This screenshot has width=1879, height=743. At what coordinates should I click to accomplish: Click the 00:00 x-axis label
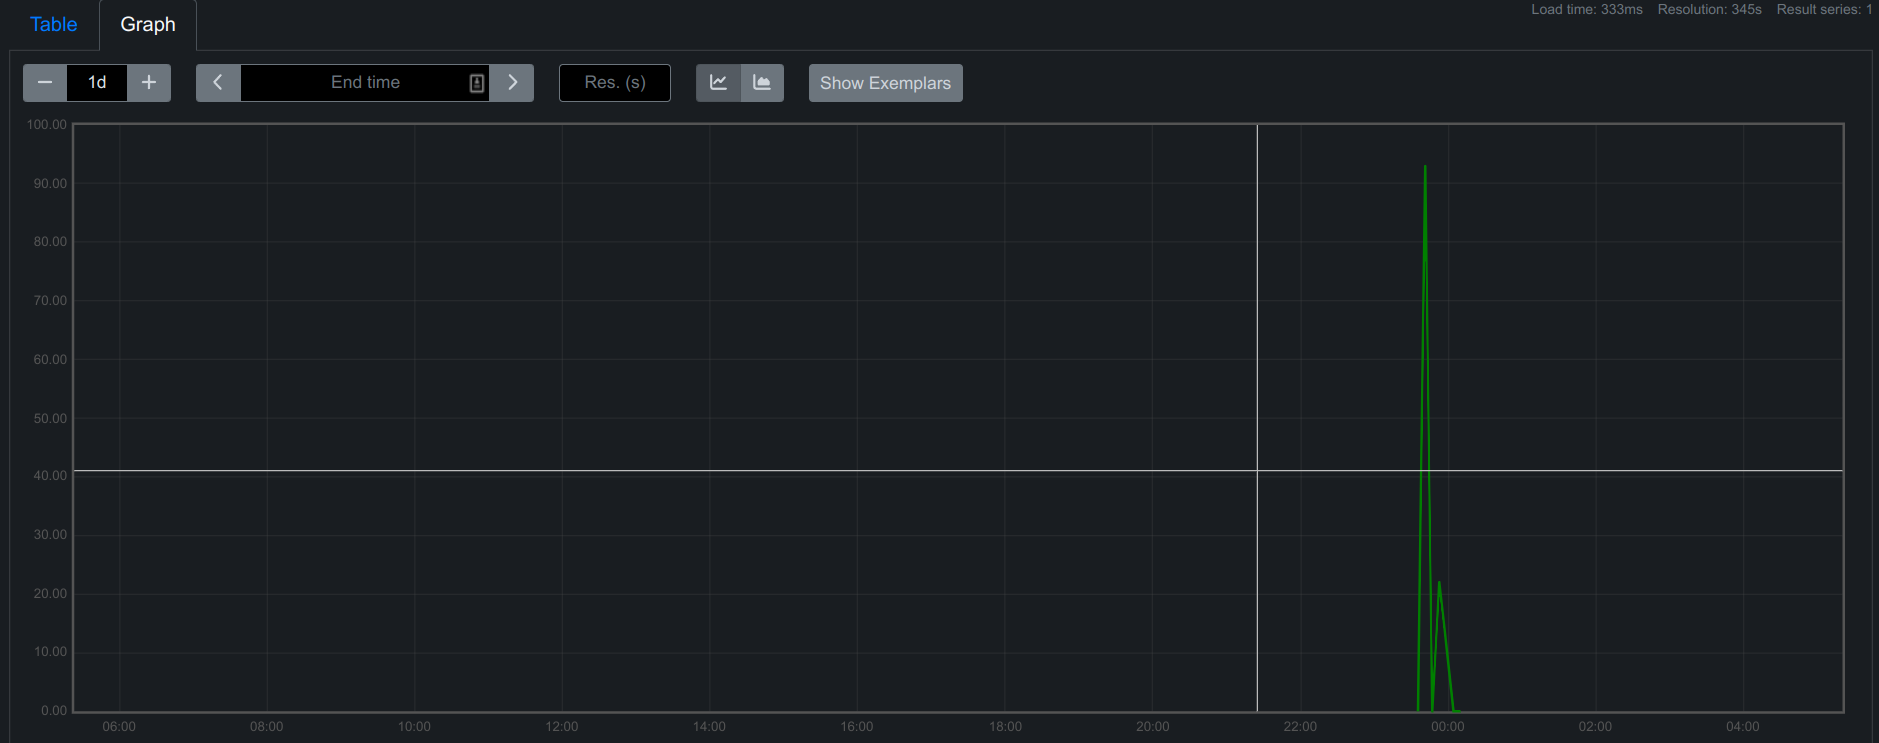[x=1448, y=727]
